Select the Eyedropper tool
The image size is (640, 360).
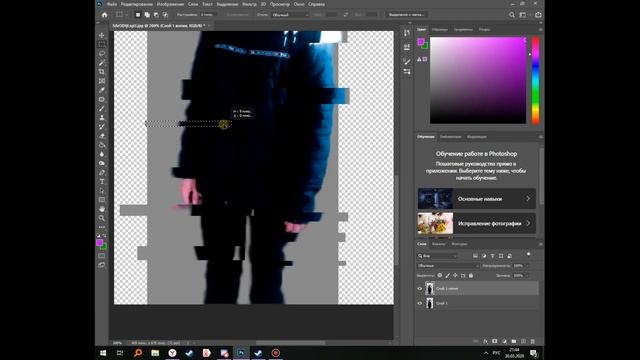pyautogui.click(x=102, y=90)
